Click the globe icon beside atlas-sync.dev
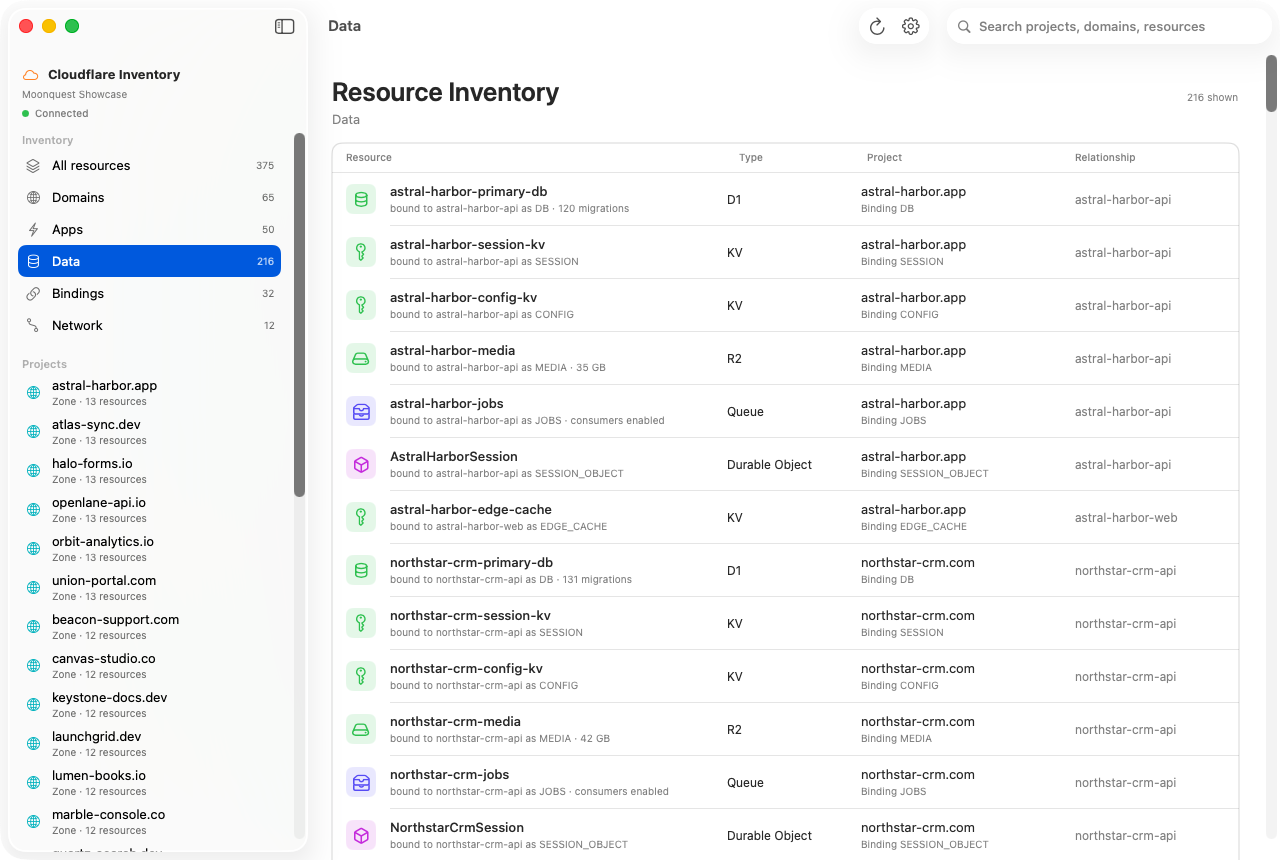Image resolution: width=1280 pixels, height=860 pixels. pyautogui.click(x=33, y=432)
